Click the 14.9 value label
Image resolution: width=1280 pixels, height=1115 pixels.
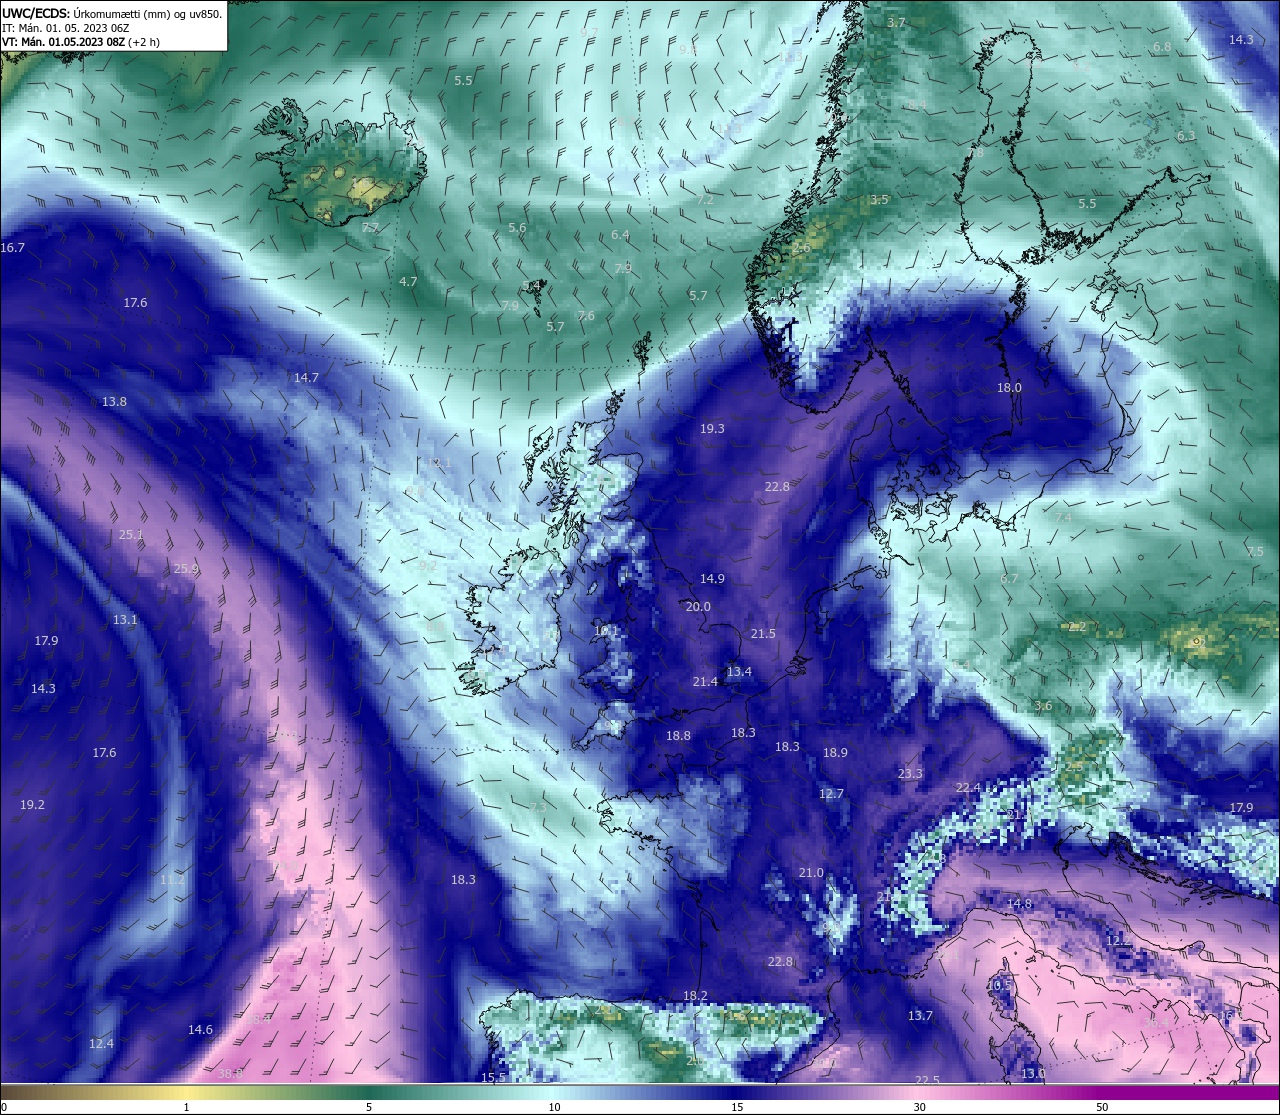[712, 578]
